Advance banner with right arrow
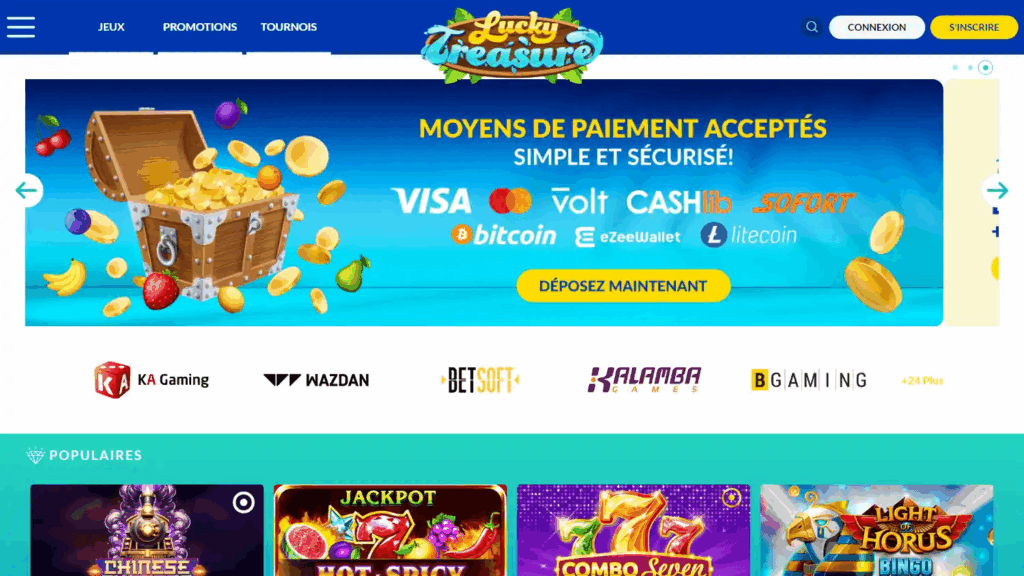Image resolution: width=1024 pixels, height=576 pixels. 997,191
